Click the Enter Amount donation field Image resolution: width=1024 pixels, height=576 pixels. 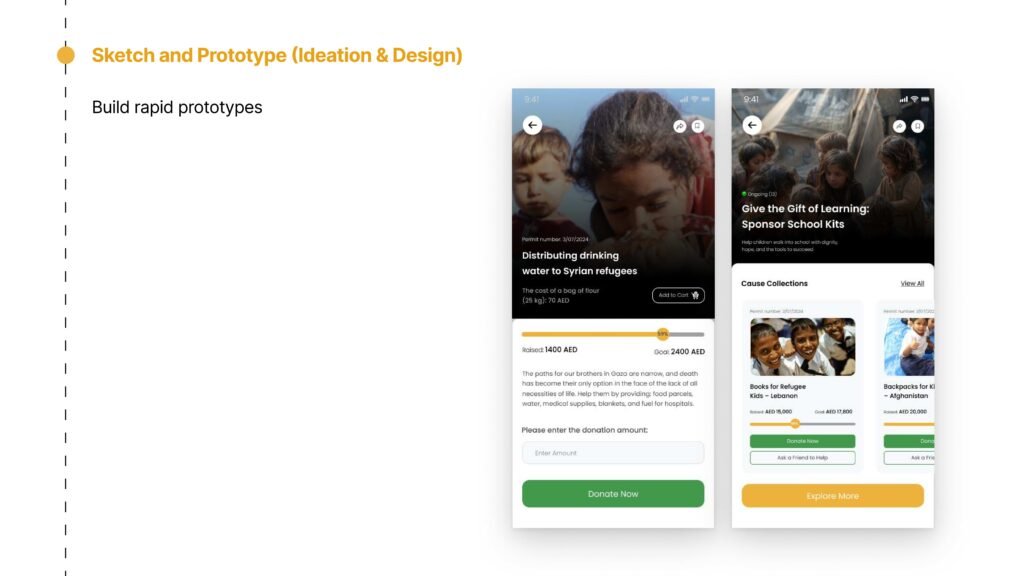613,453
